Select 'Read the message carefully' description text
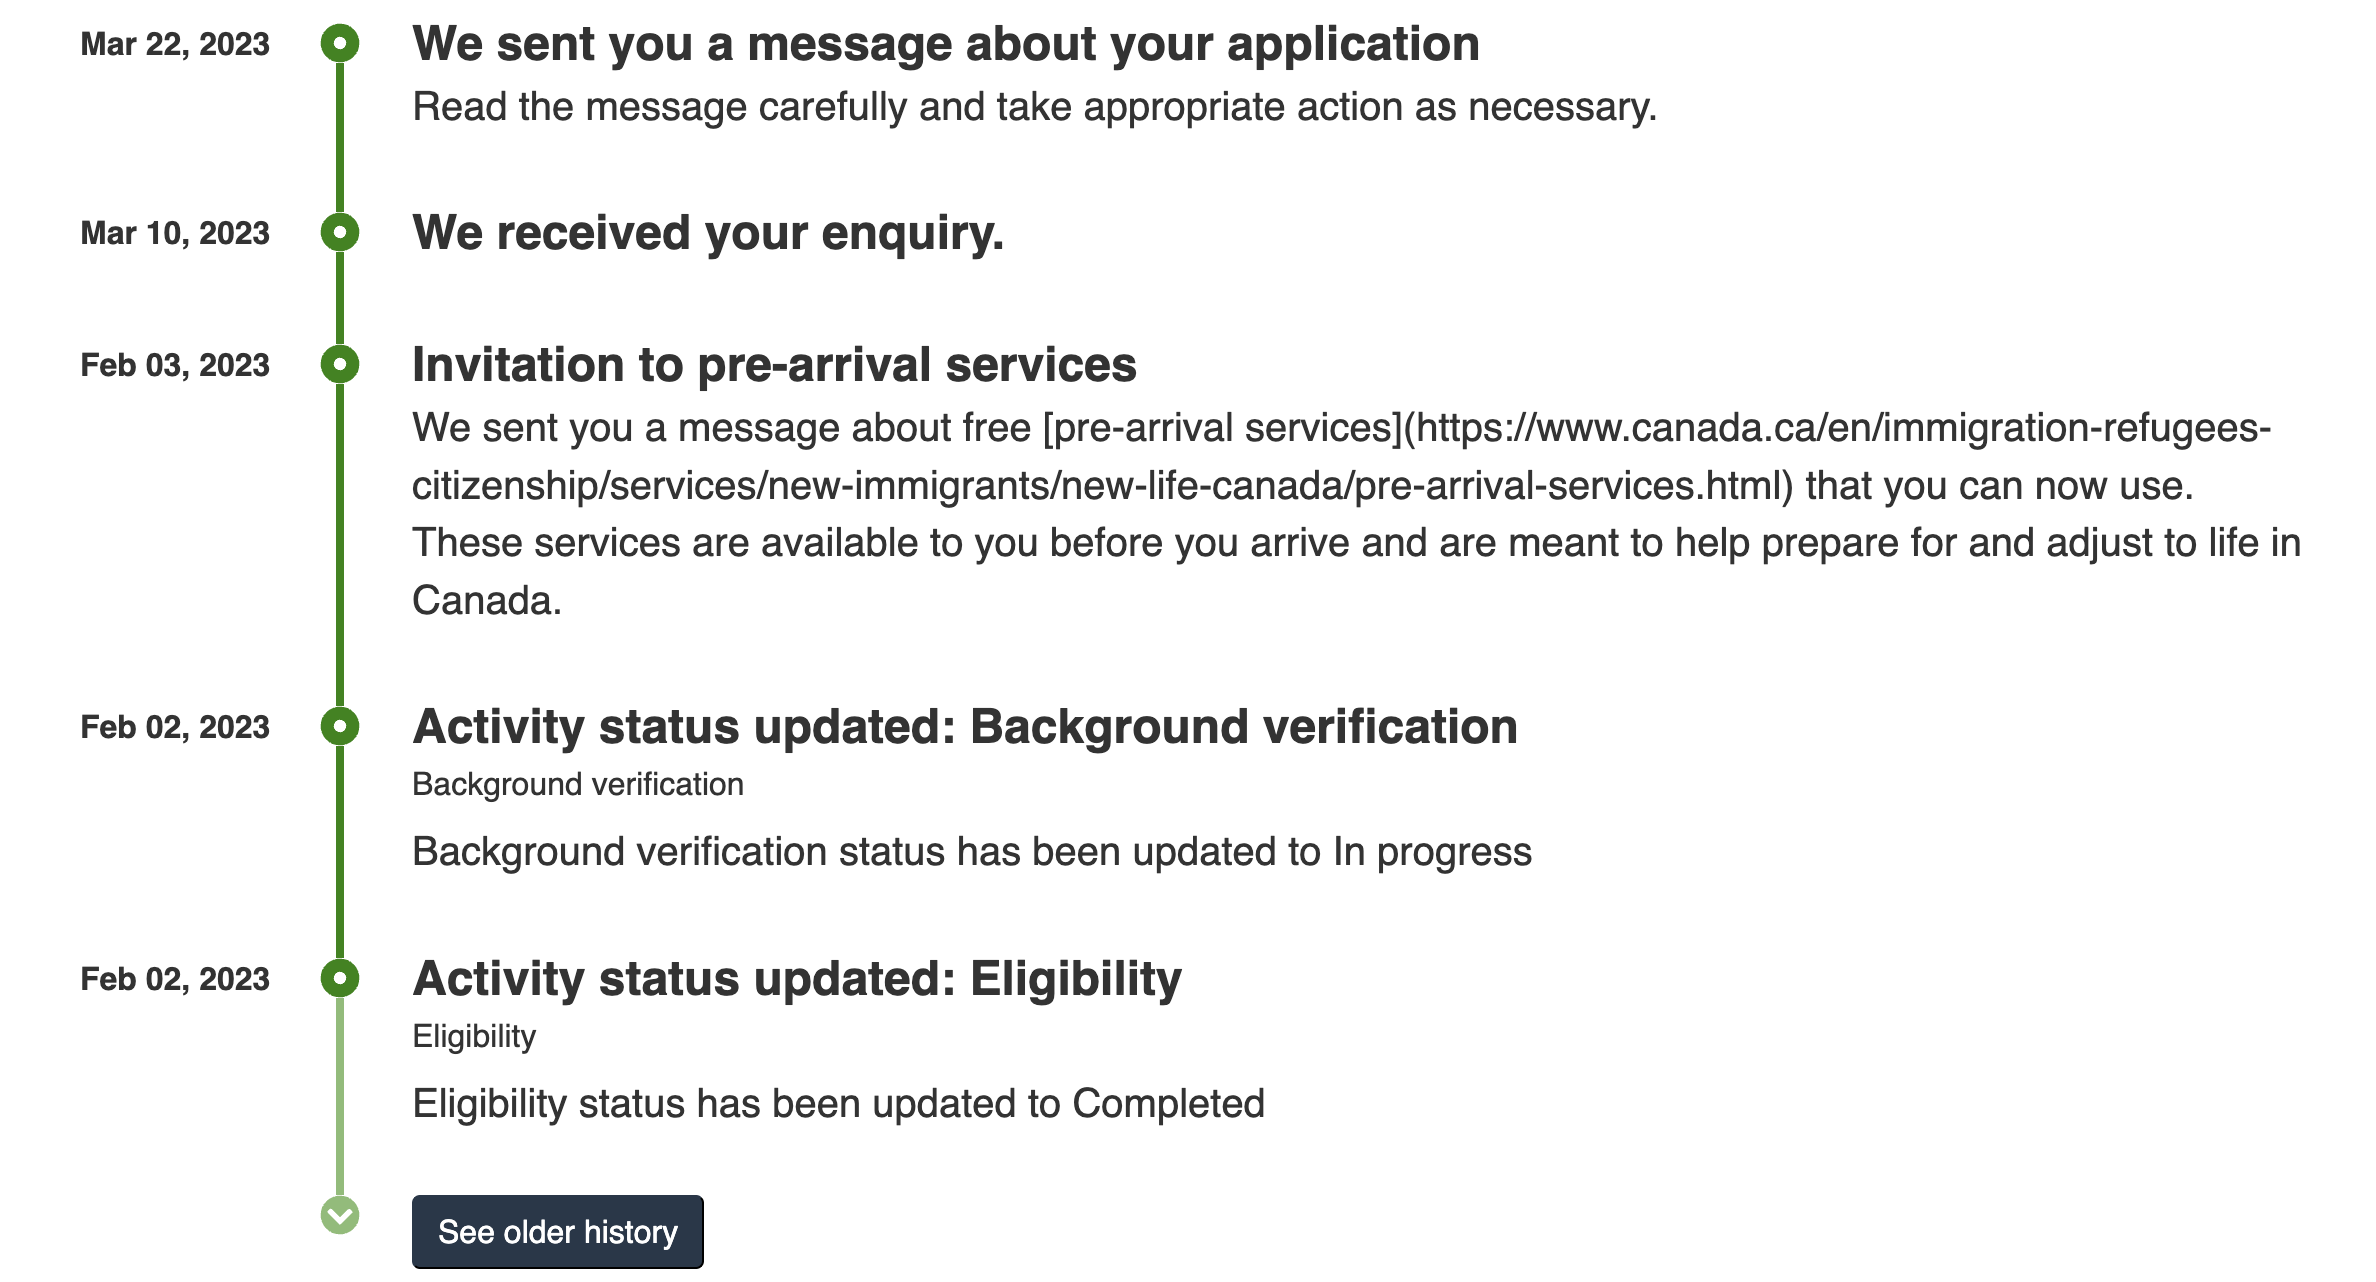This screenshot has height=1282, width=2376. point(1035,107)
